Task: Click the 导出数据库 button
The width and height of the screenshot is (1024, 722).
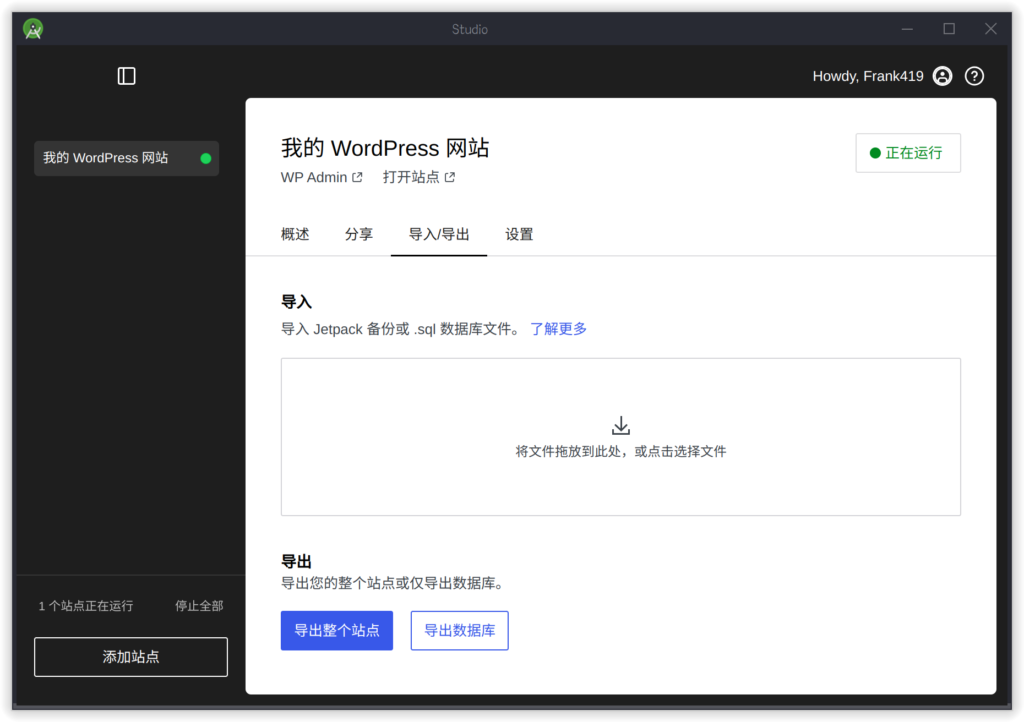Action: [459, 630]
